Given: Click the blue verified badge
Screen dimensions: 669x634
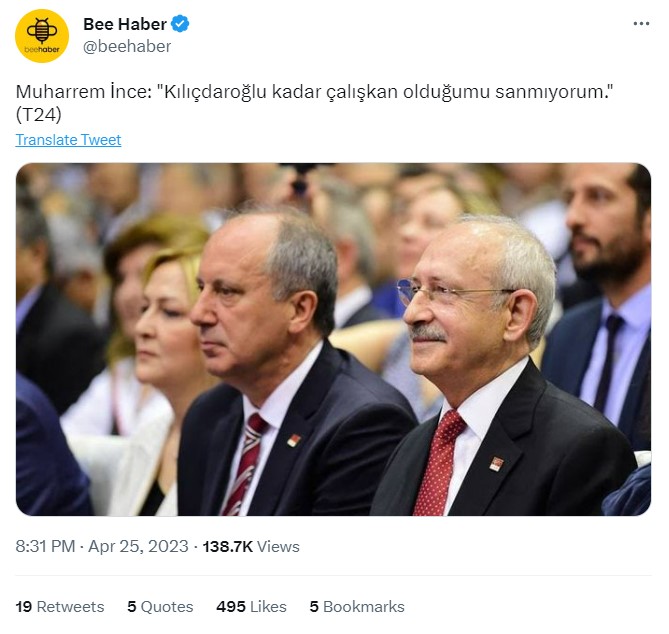Looking at the screenshot, I should [x=180, y=24].
